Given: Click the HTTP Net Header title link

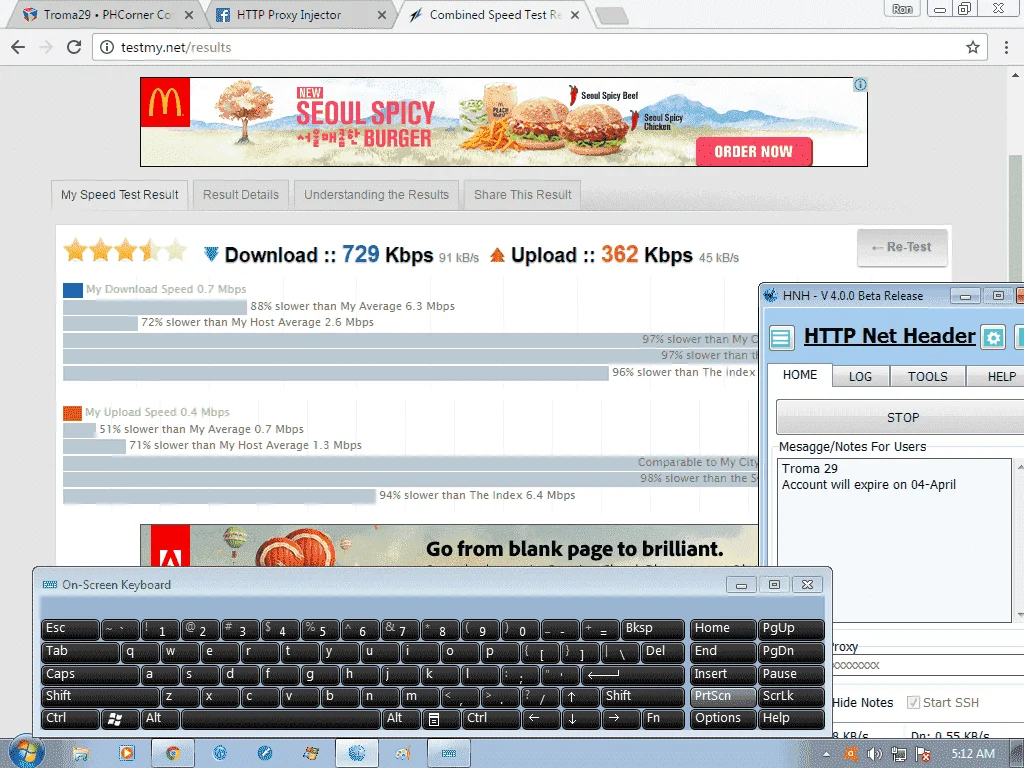Looking at the screenshot, I should click(889, 336).
